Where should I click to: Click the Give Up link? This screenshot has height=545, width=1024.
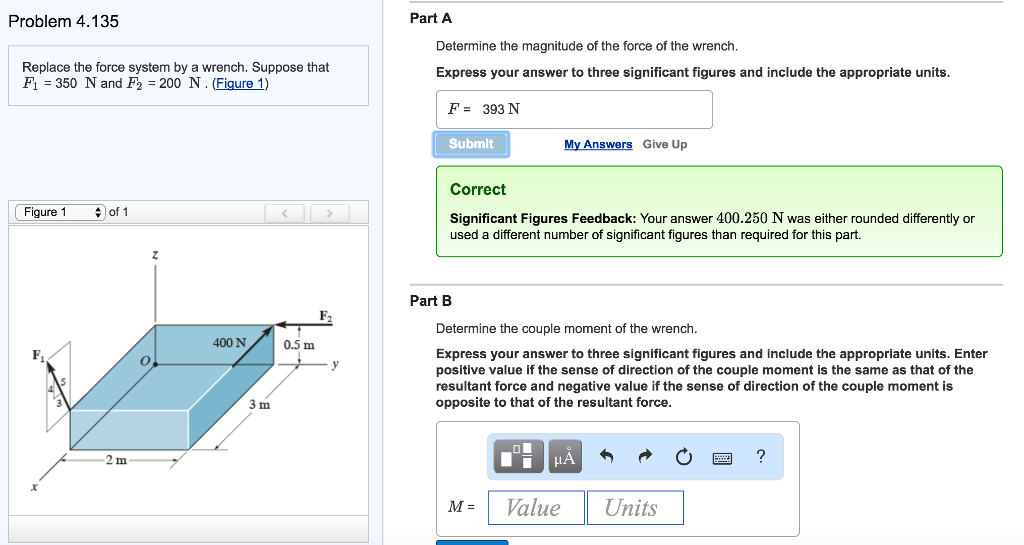click(665, 144)
